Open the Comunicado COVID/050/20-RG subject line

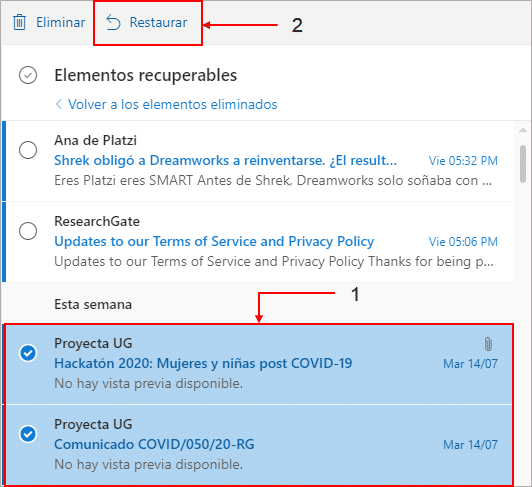(154, 444)
